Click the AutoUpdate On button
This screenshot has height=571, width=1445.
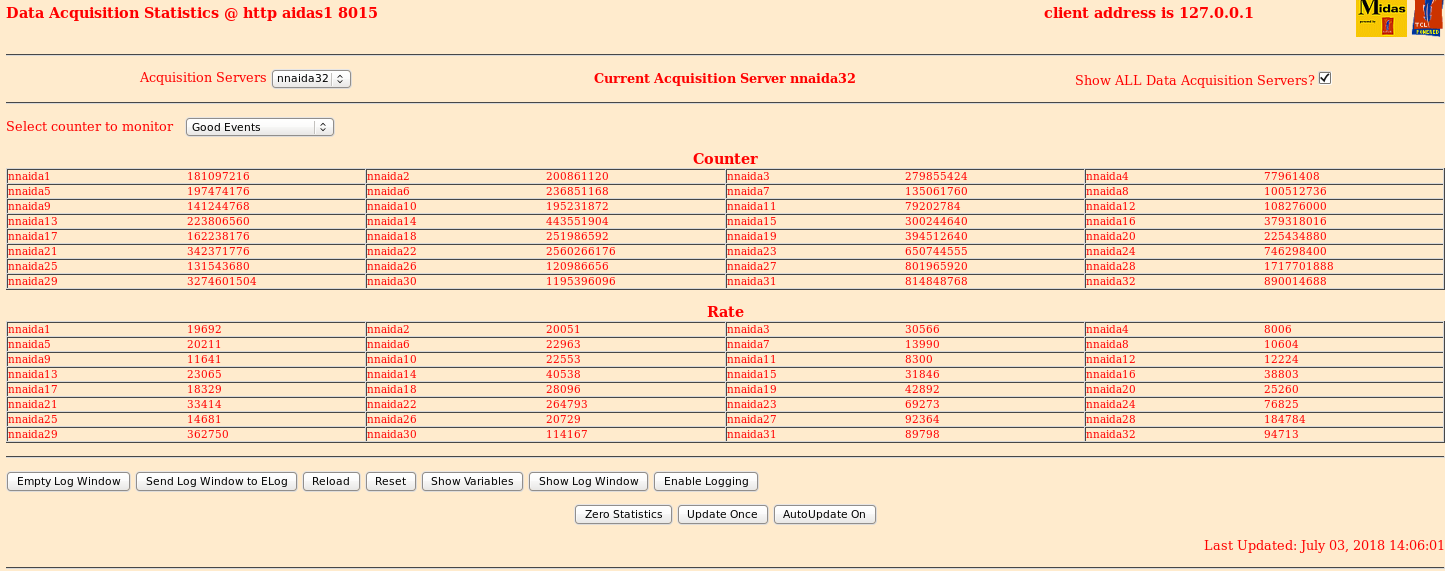click(x=824, y=514)
